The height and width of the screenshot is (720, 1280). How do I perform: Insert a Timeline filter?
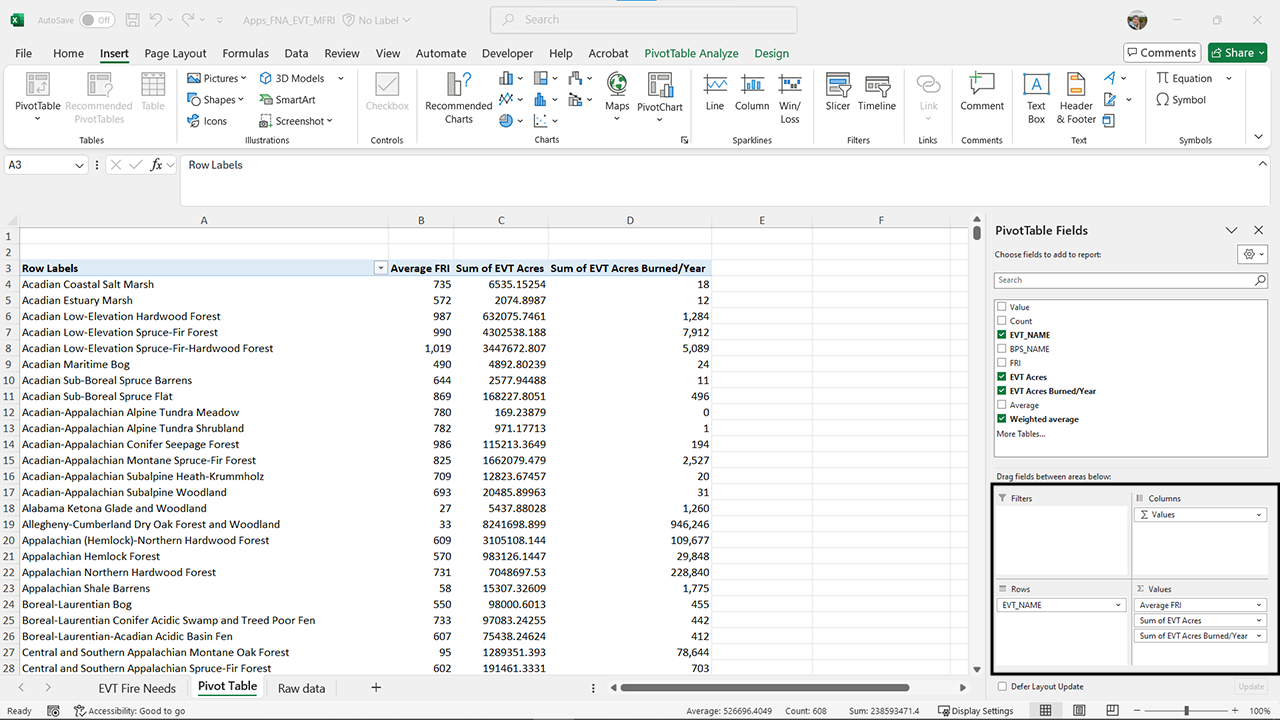point(877,94)
